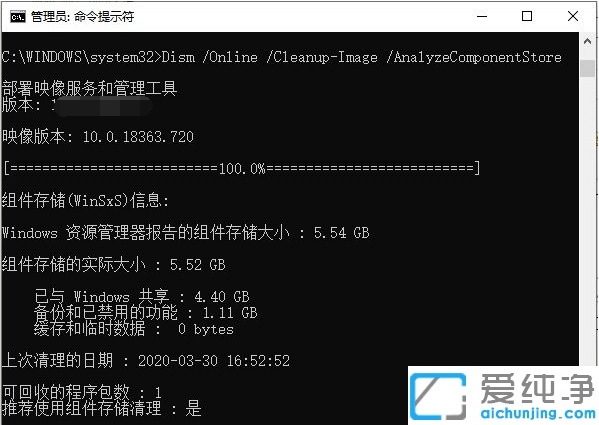Minimize the 管理员: 命令提示符 window
Viewport: 599px width, 425px height.
tap(482, 16)
